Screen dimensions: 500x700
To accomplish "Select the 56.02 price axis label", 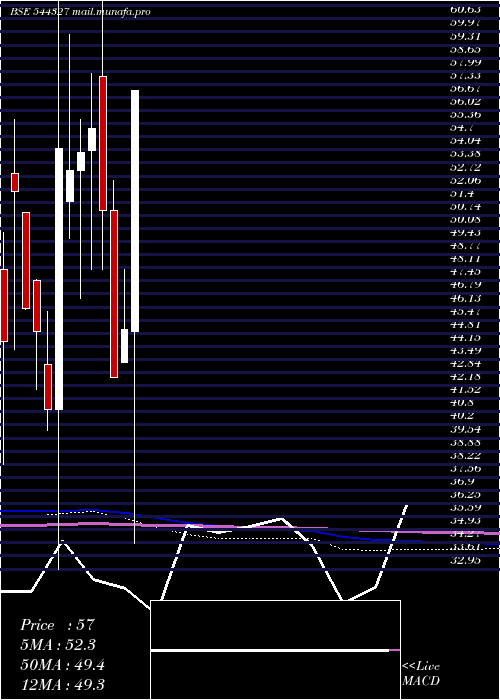I will (466, 101).
